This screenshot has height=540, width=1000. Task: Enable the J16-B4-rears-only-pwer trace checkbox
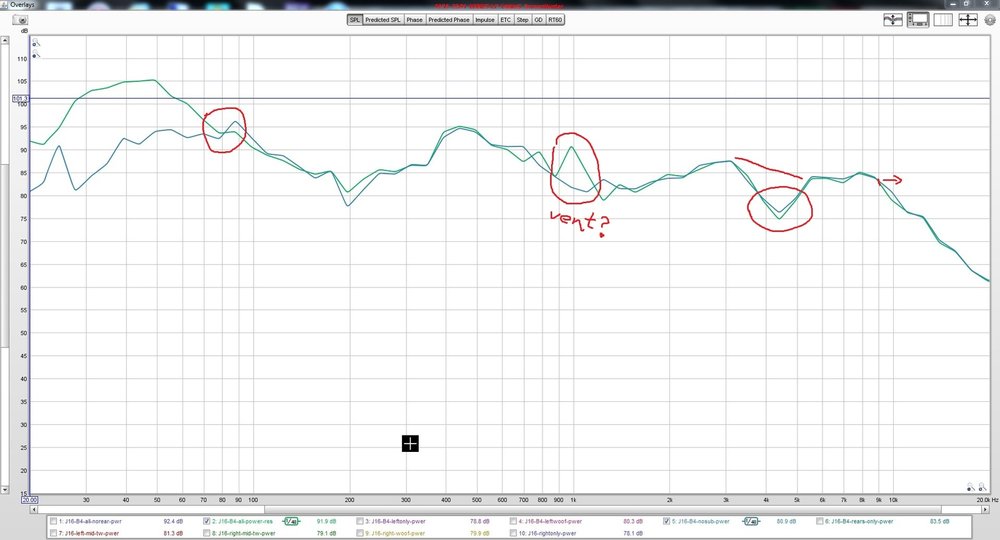(820, 522)
